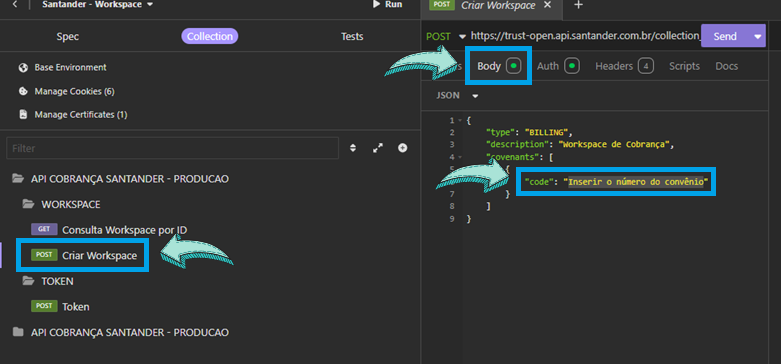This screenshot has width=781, height=364.
Task: Switch to the Spec view
Action: pyautogui.click(x=68, y=36)
